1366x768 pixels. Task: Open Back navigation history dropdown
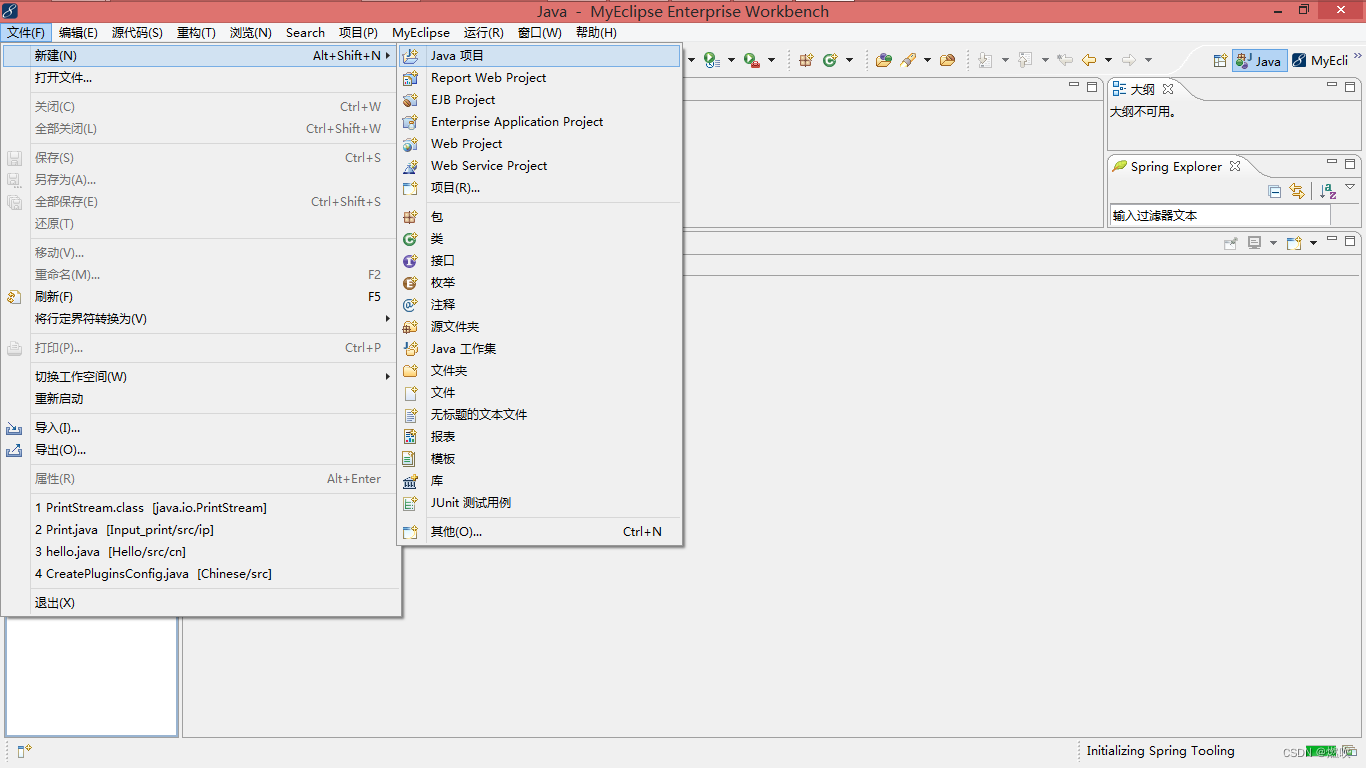pos(1108,60)
